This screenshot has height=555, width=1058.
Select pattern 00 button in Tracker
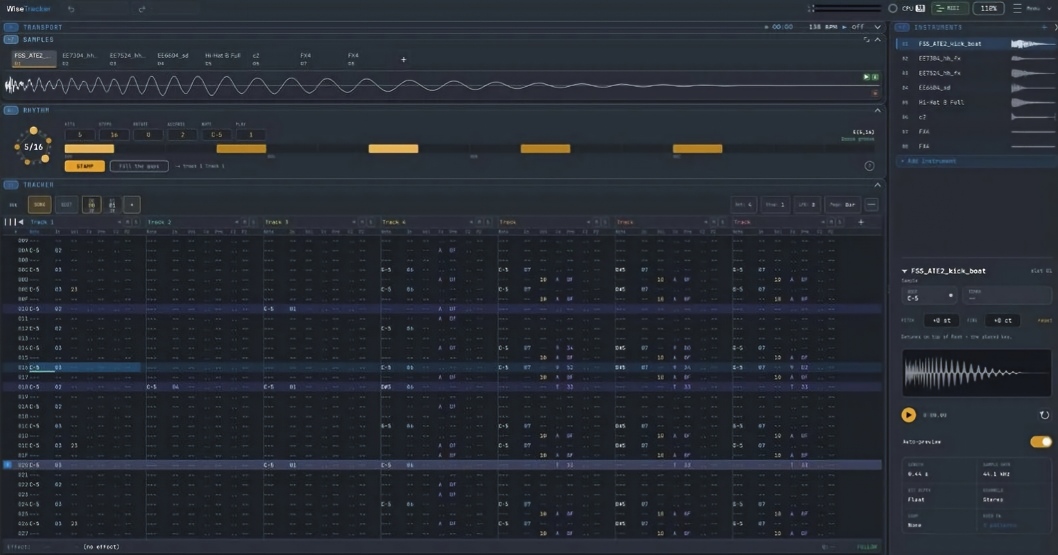(x=92, y=204)
